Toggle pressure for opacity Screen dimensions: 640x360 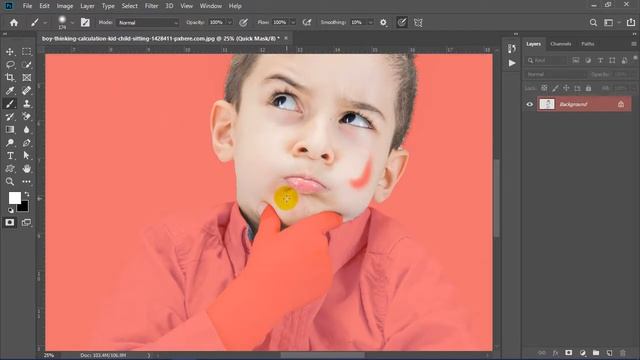pyautogui.click(x=243, y=23)
